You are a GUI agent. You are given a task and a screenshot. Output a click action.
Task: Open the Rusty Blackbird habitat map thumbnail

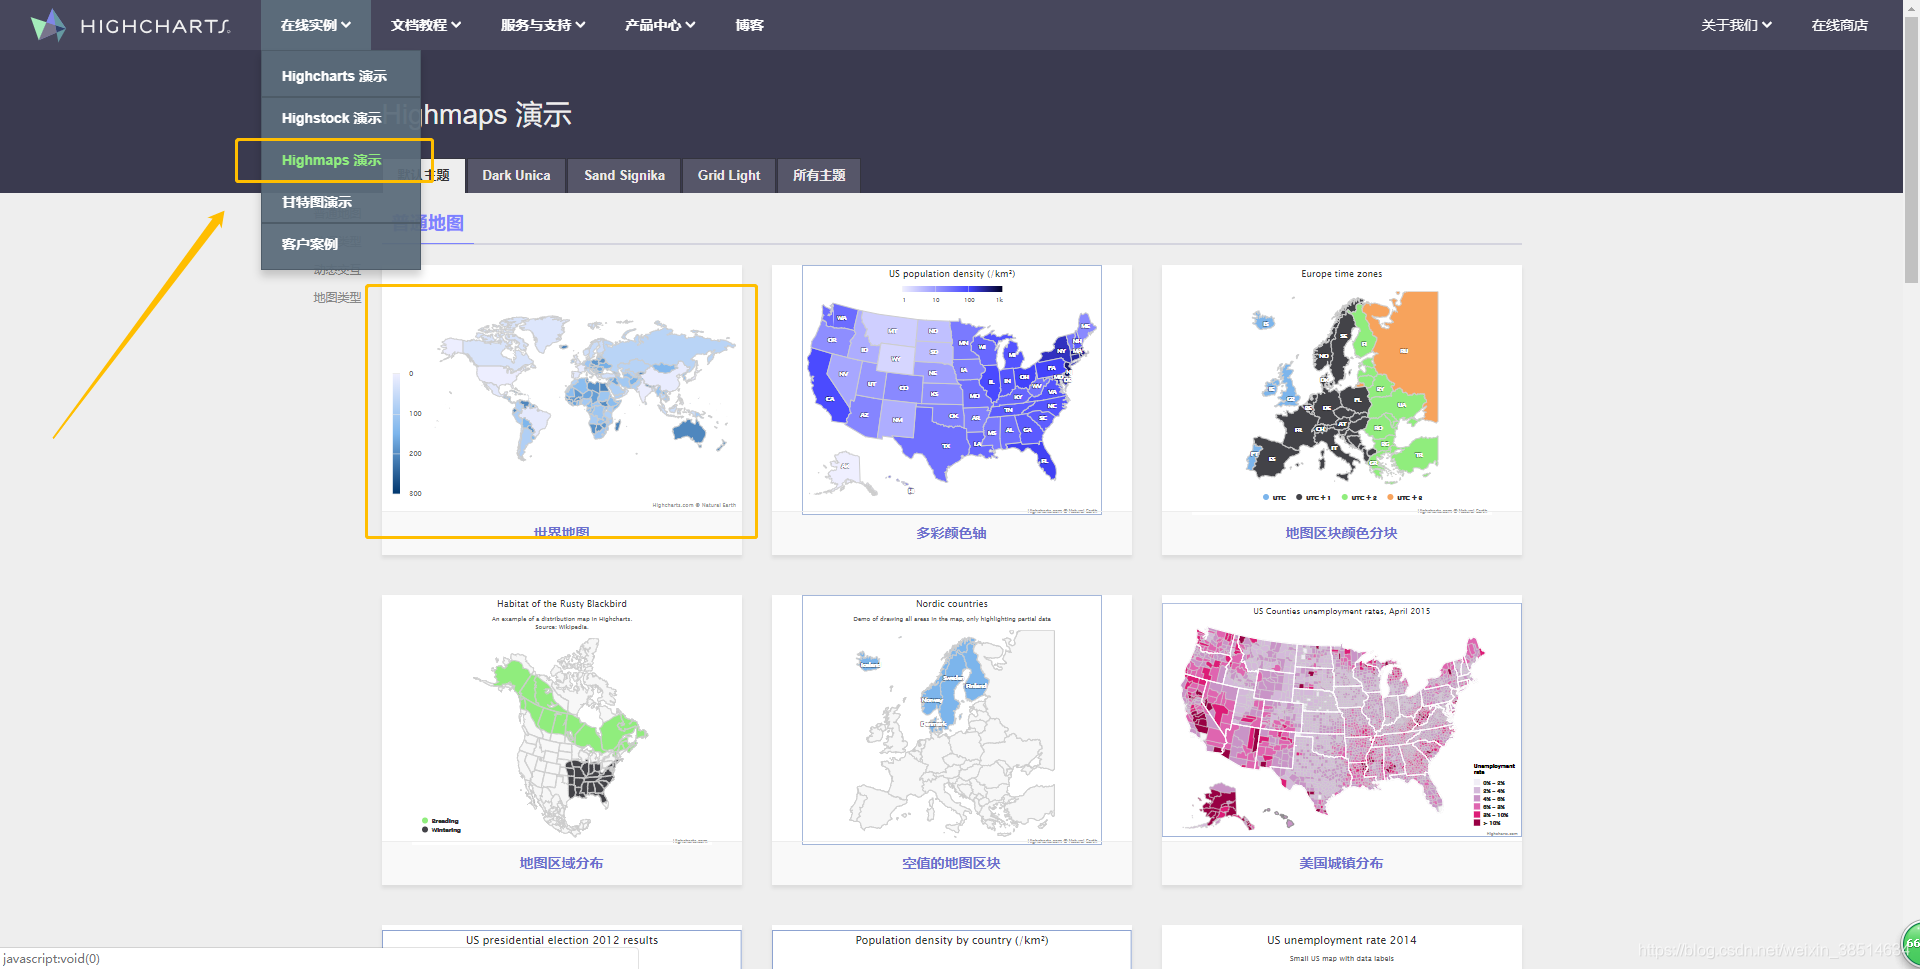562,720
